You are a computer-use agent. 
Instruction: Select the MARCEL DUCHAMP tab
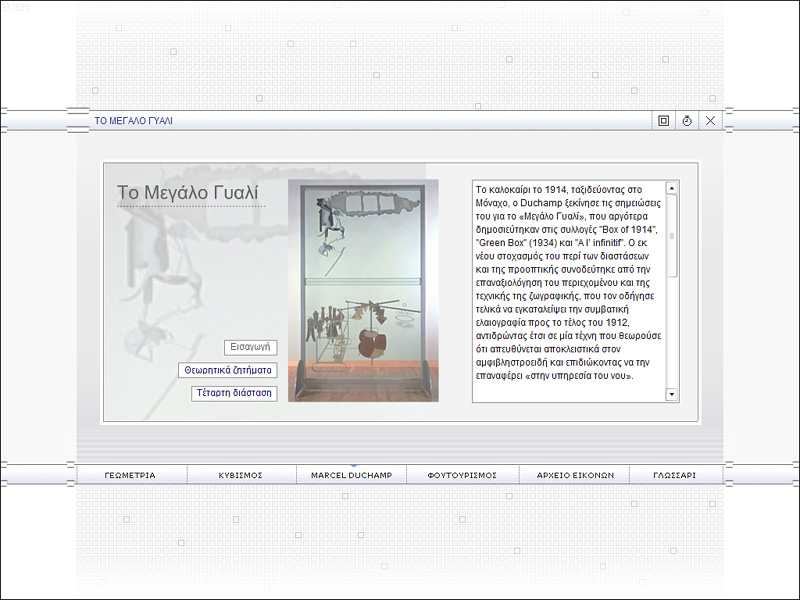[352, 475]
